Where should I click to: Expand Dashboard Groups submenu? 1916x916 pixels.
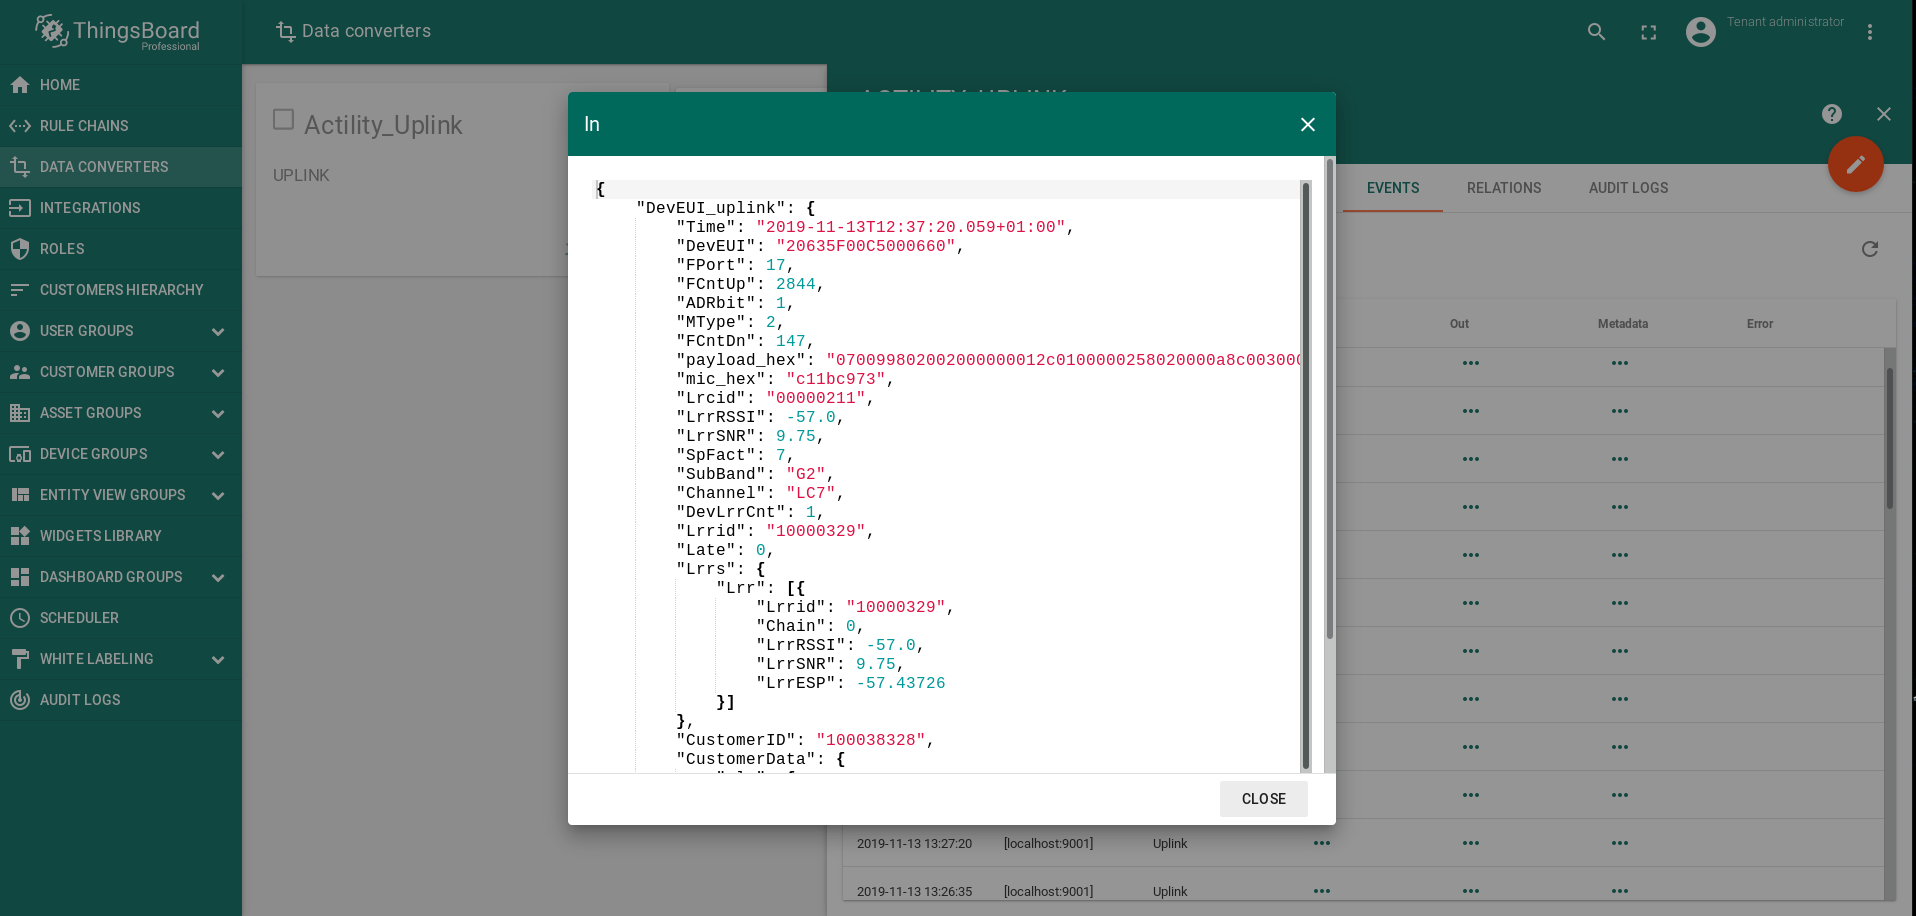218,578
